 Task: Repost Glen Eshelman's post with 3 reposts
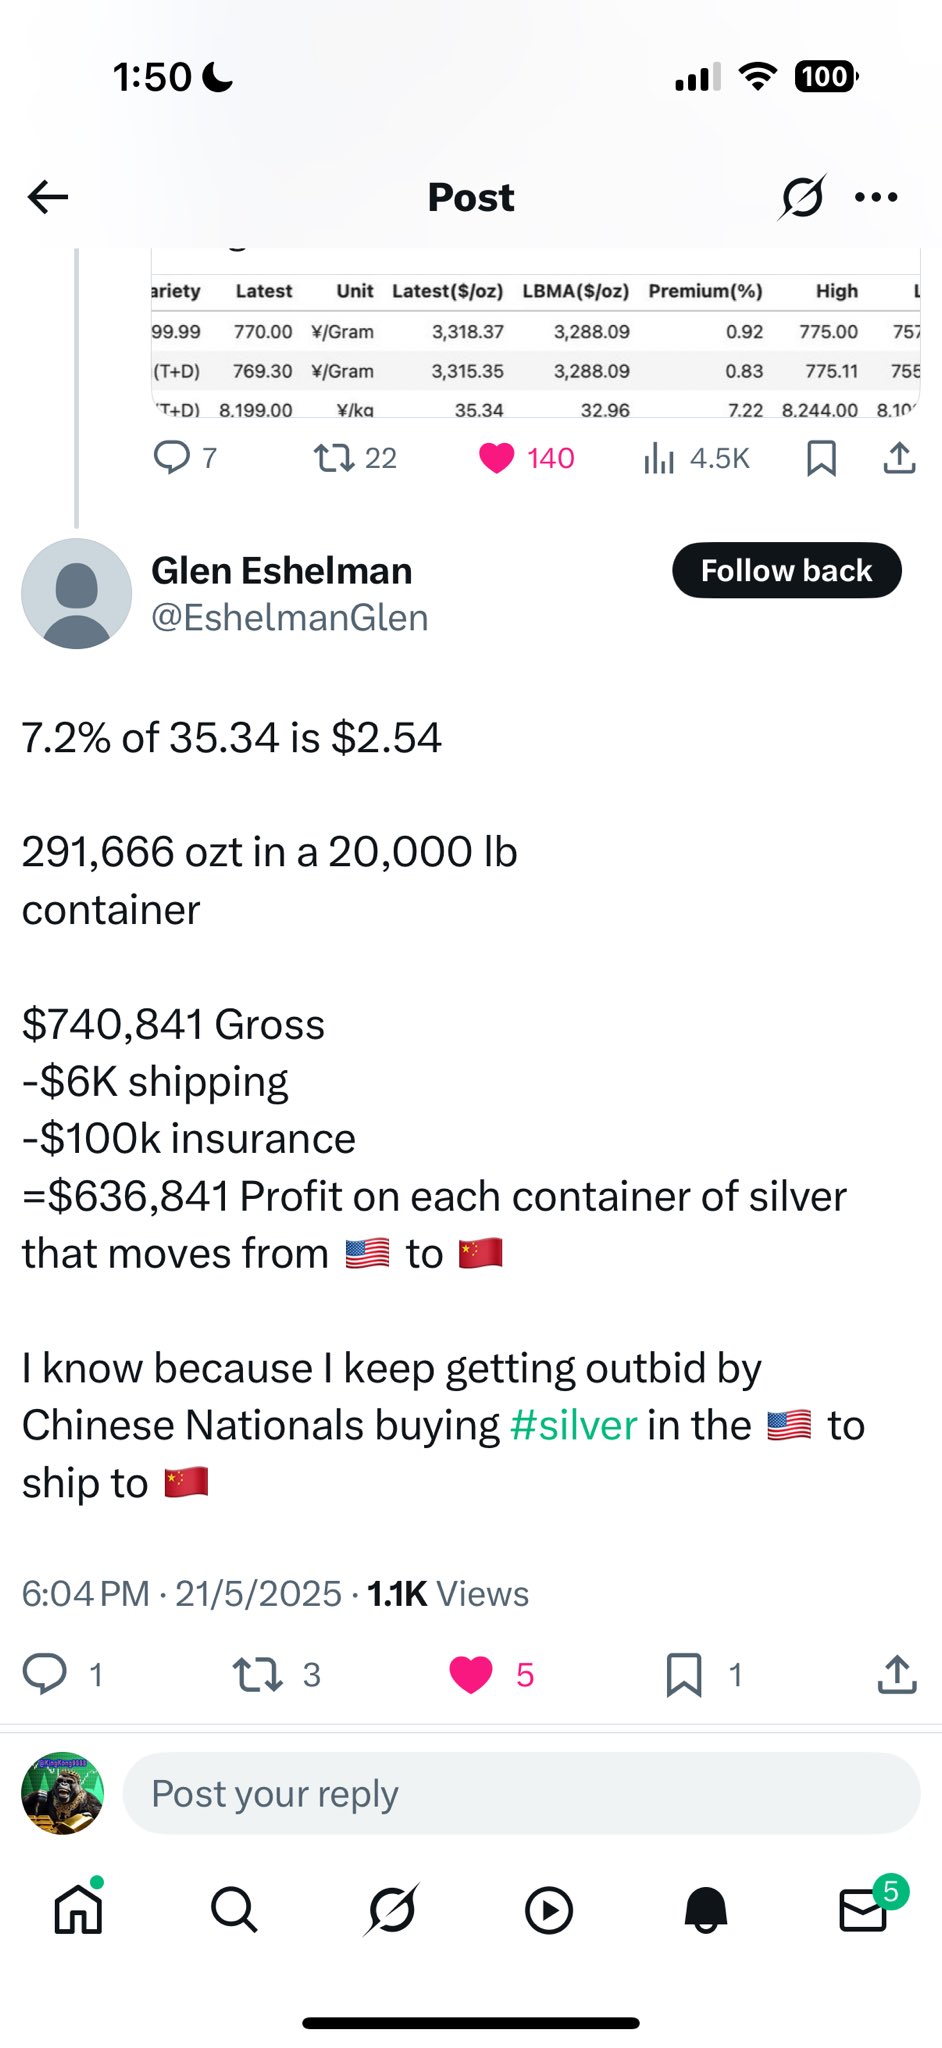point(257,1674)
